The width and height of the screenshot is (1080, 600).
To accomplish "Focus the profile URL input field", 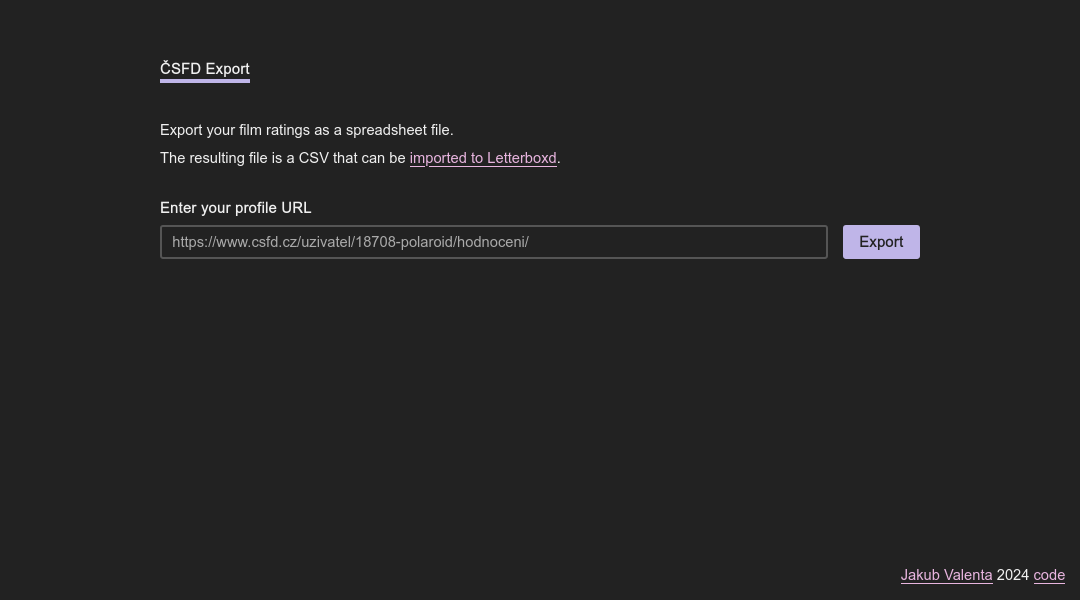I will [x=494, y=242].
